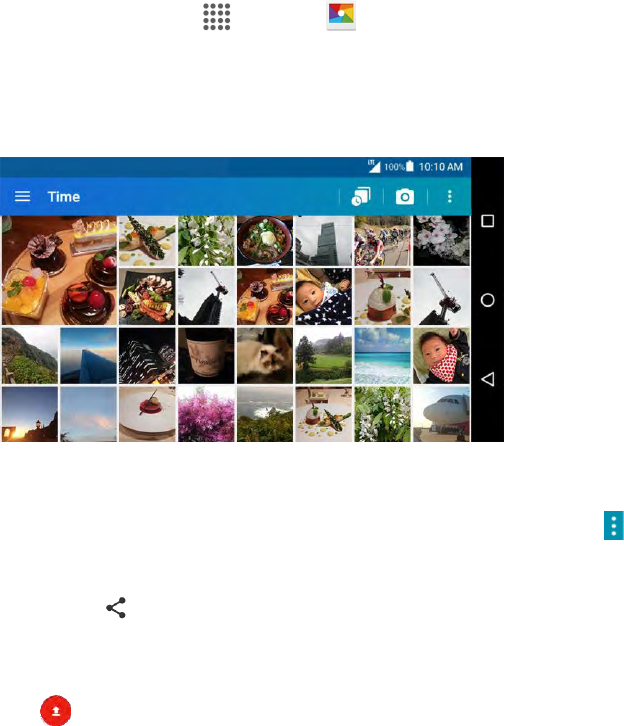
Task: Tap the albums with clock icon
Action: [x=361, y=196]
